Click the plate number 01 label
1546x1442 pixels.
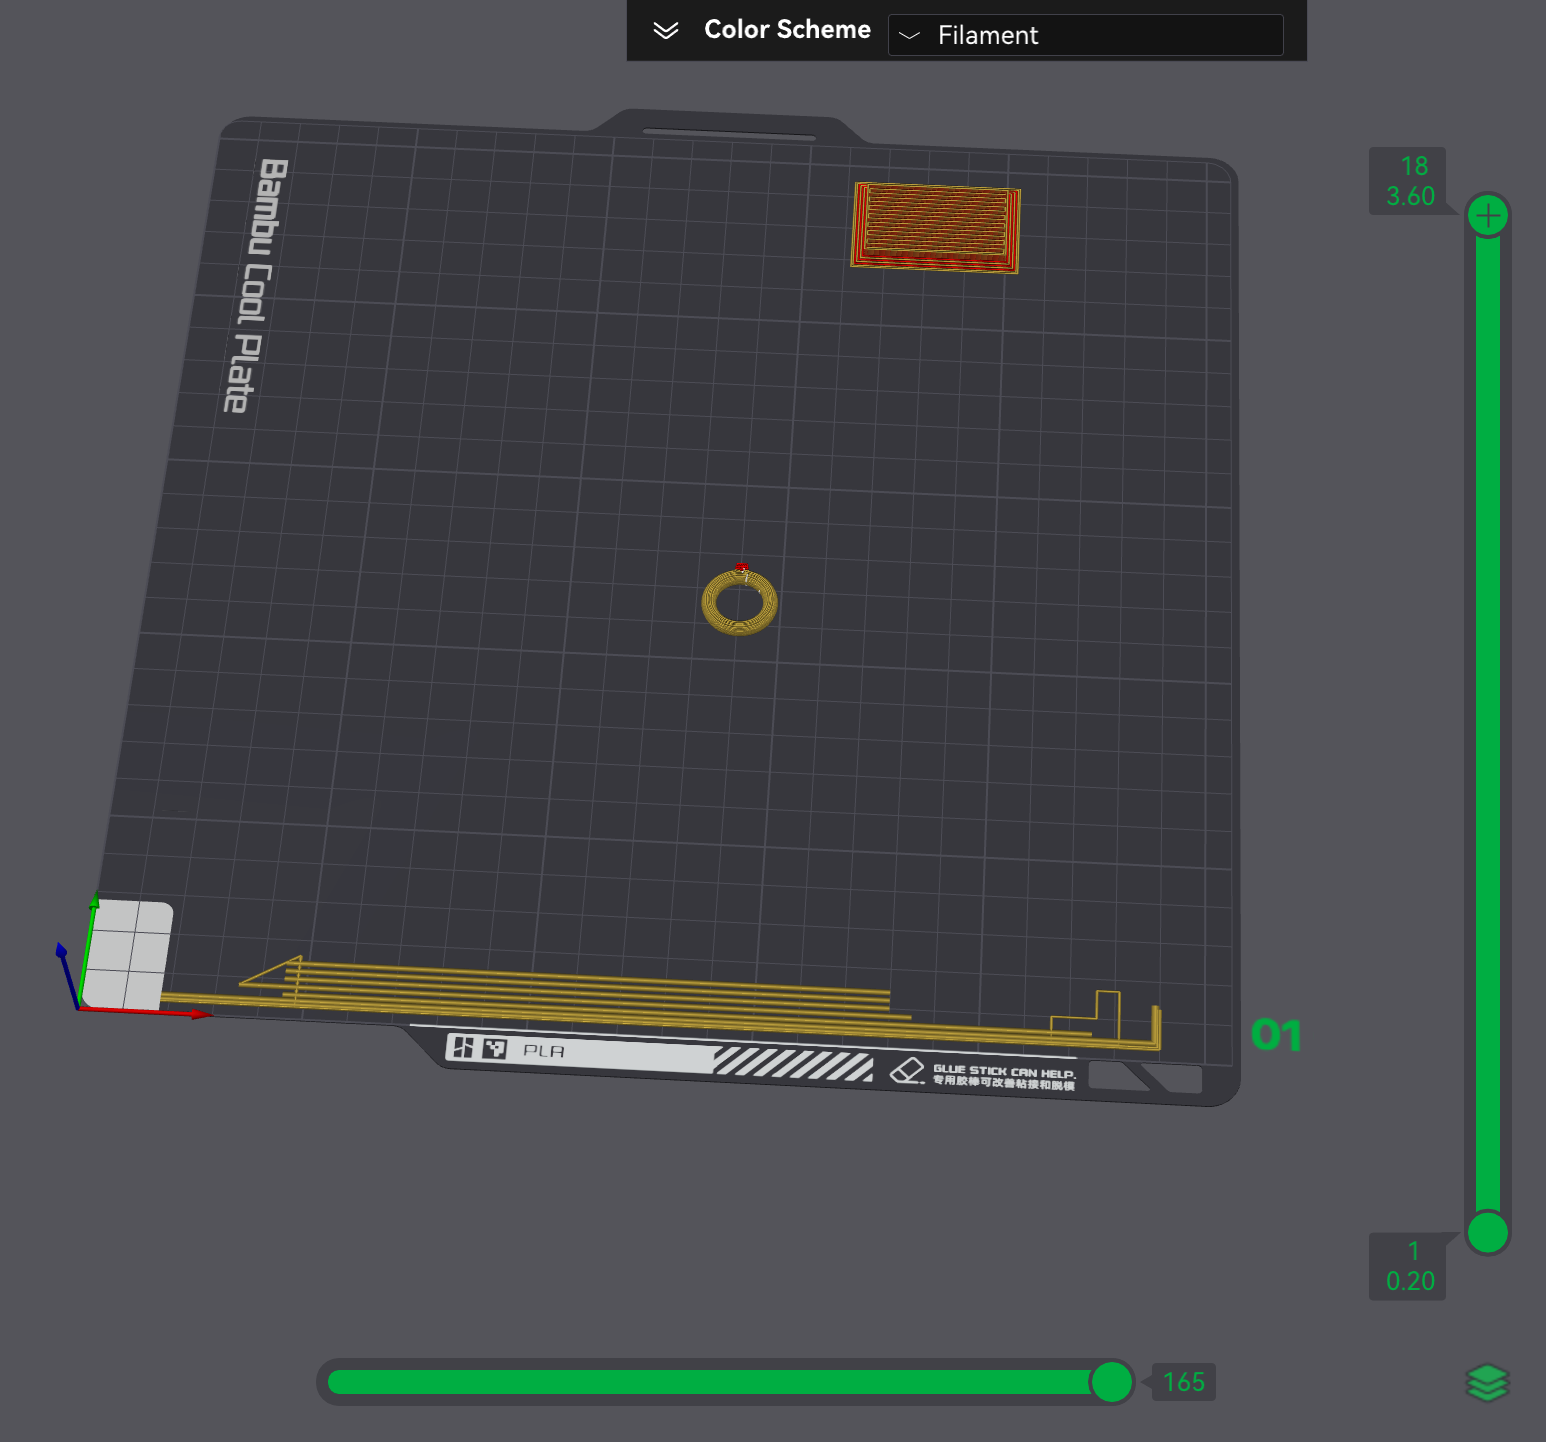[1277, 1035]
